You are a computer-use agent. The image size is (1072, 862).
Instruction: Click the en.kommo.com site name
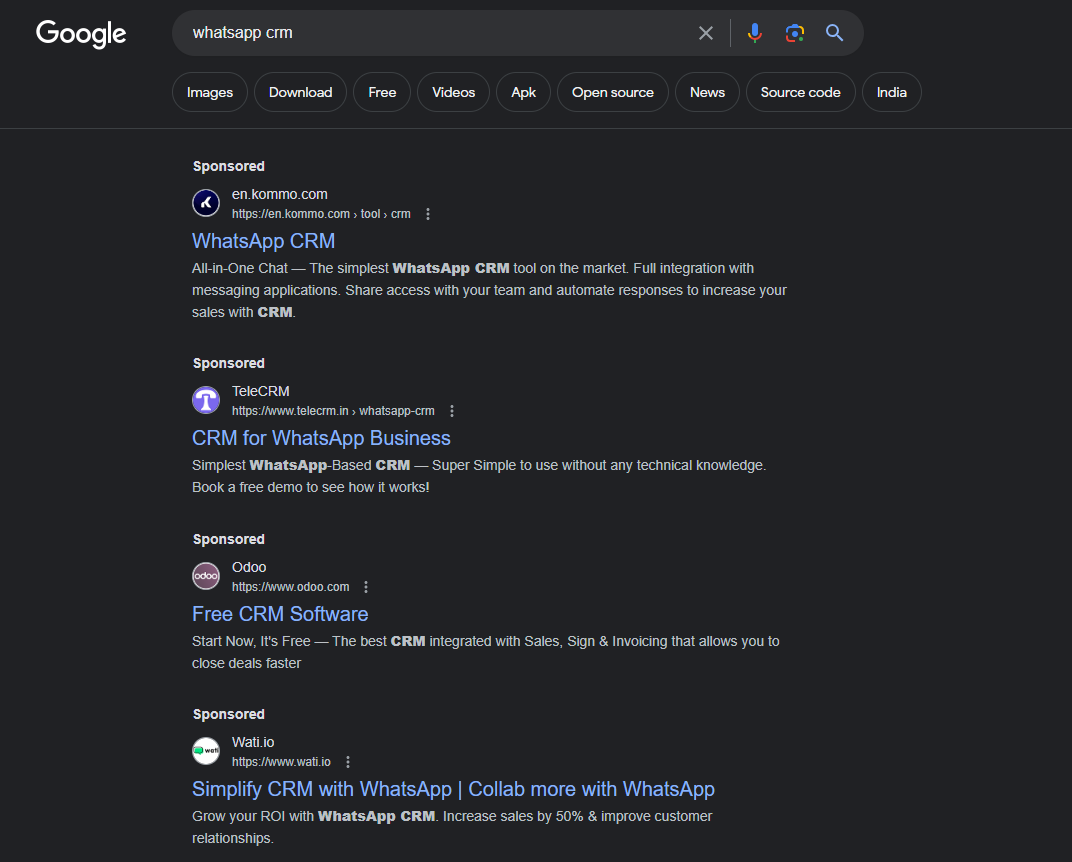(x=280, y=194)
